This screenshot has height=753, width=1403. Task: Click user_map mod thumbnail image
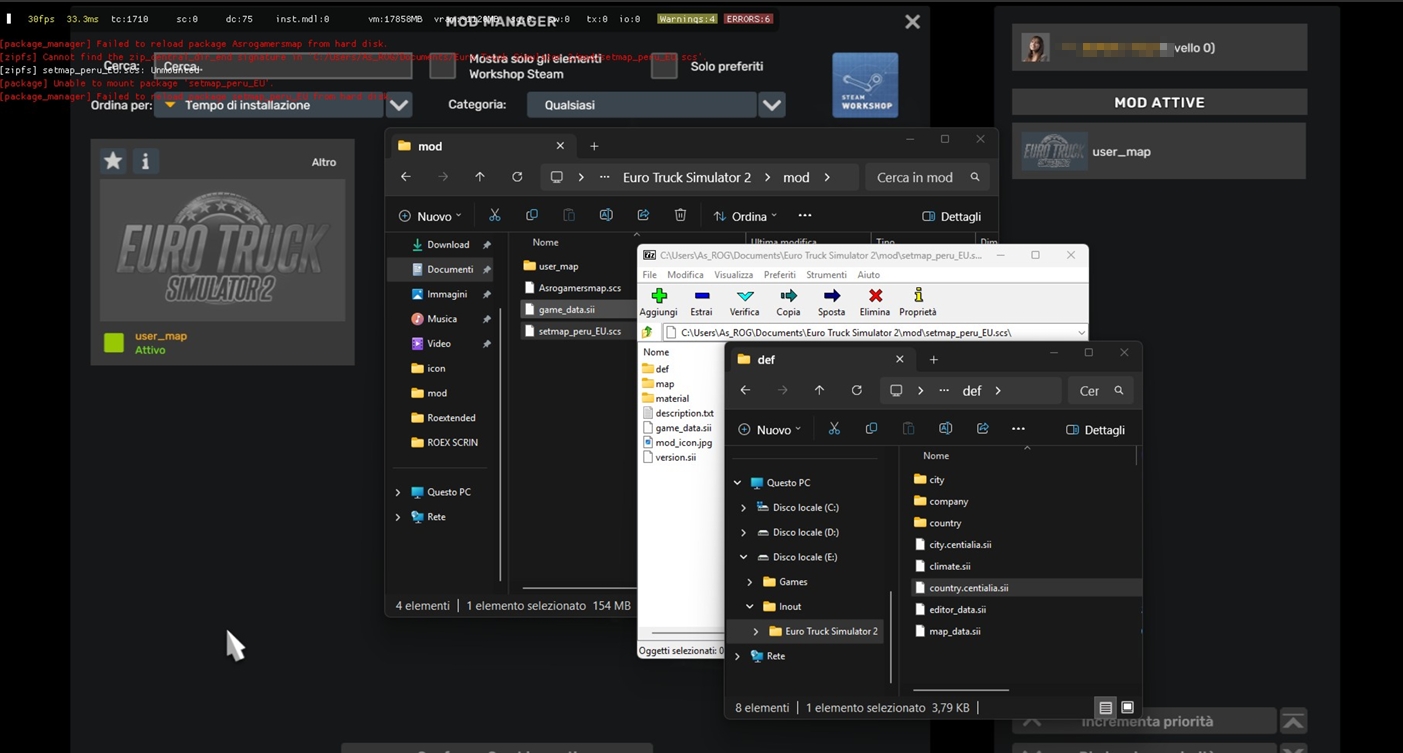222,250
